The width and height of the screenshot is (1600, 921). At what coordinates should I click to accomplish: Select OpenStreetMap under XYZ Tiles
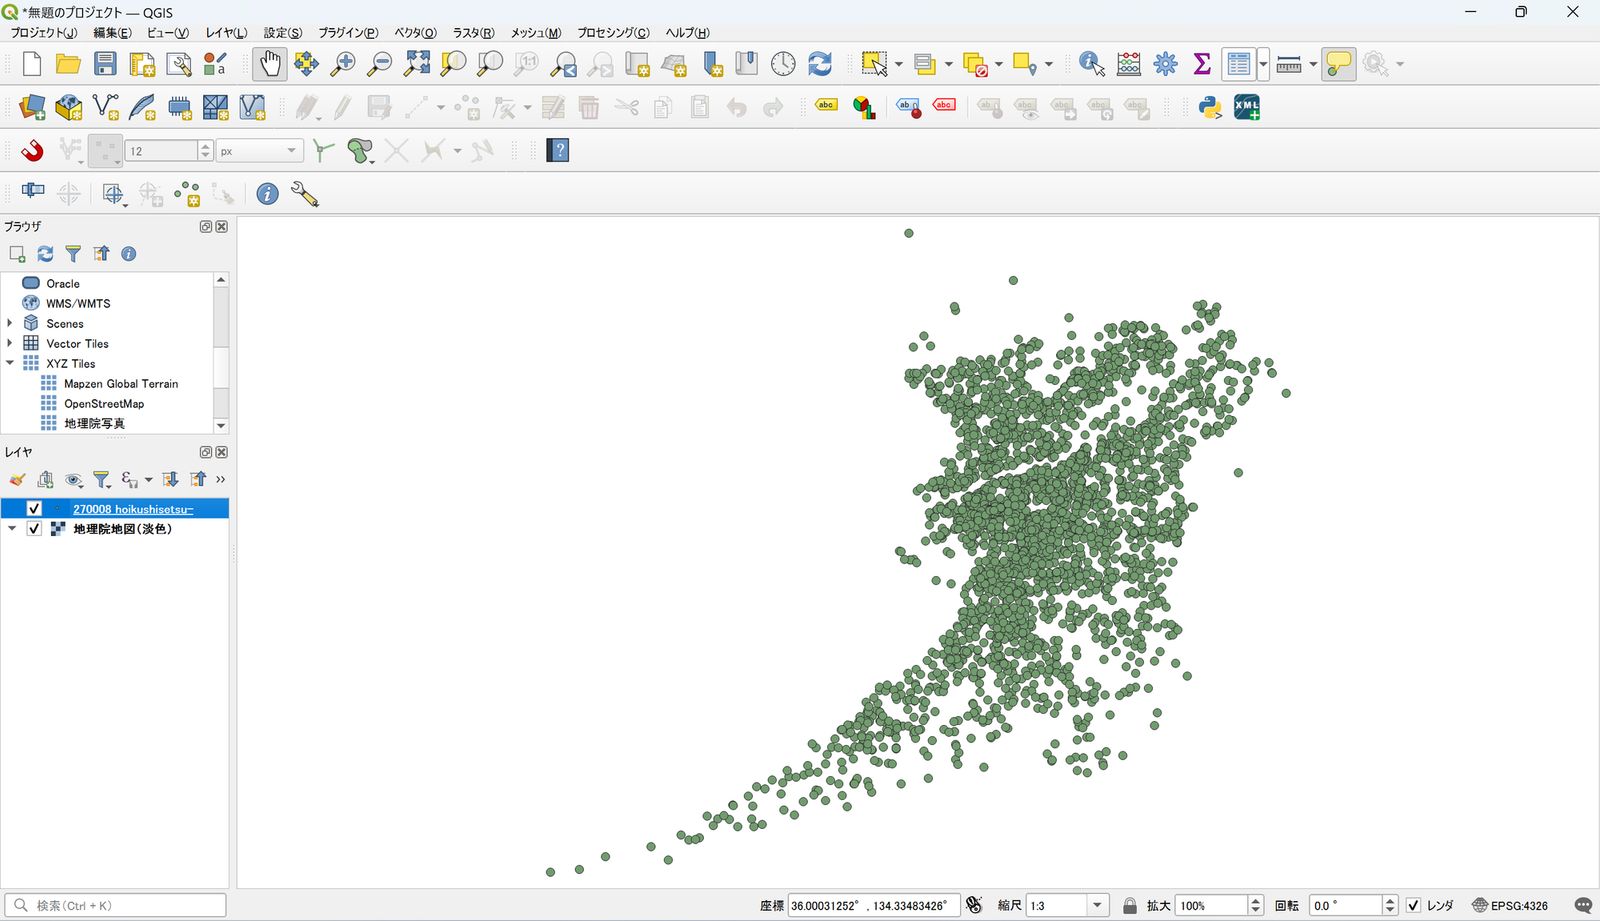(104, 403)
